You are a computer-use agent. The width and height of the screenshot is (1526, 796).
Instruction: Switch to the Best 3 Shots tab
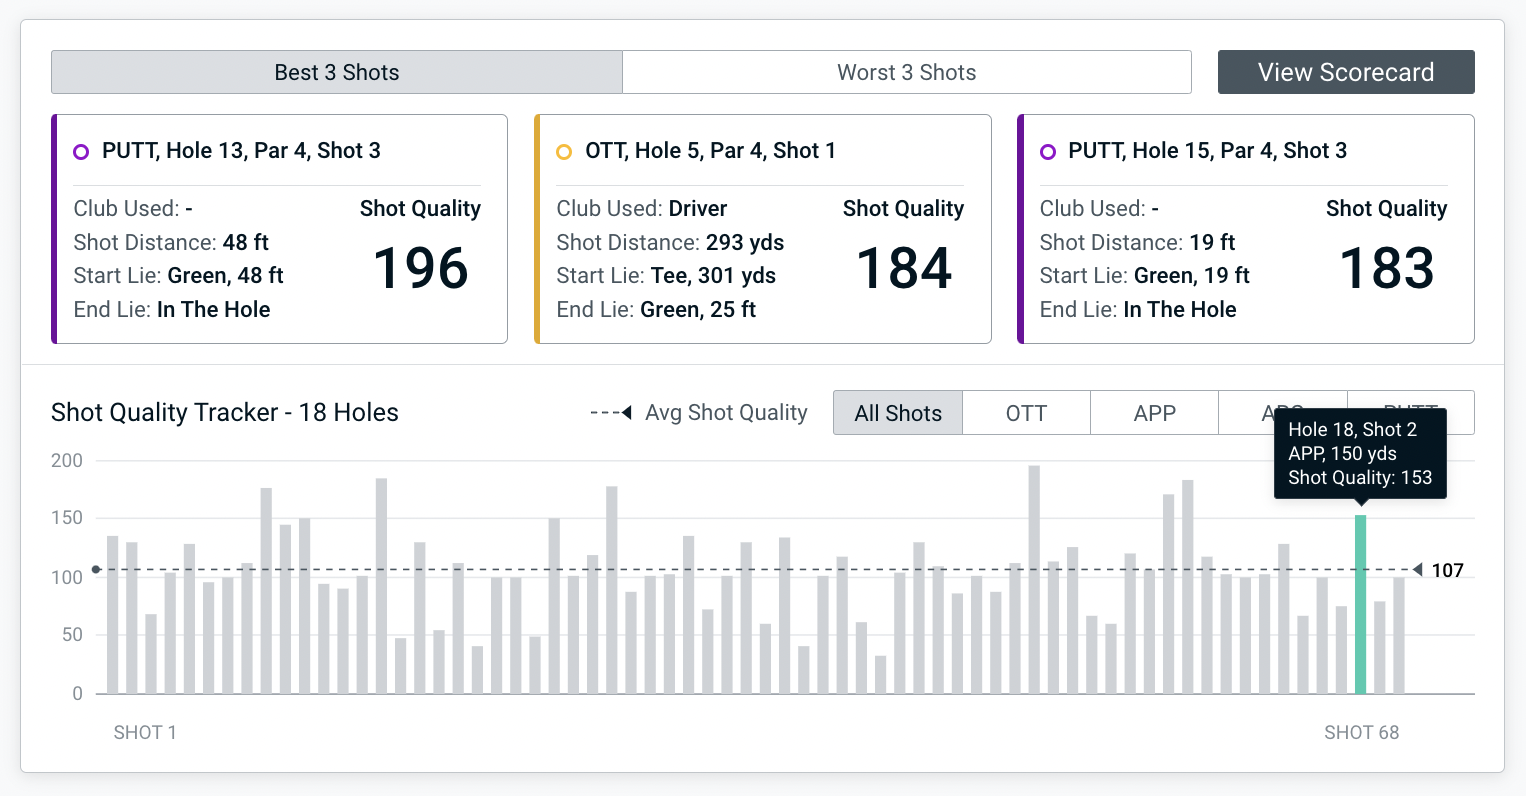[337, 72]
